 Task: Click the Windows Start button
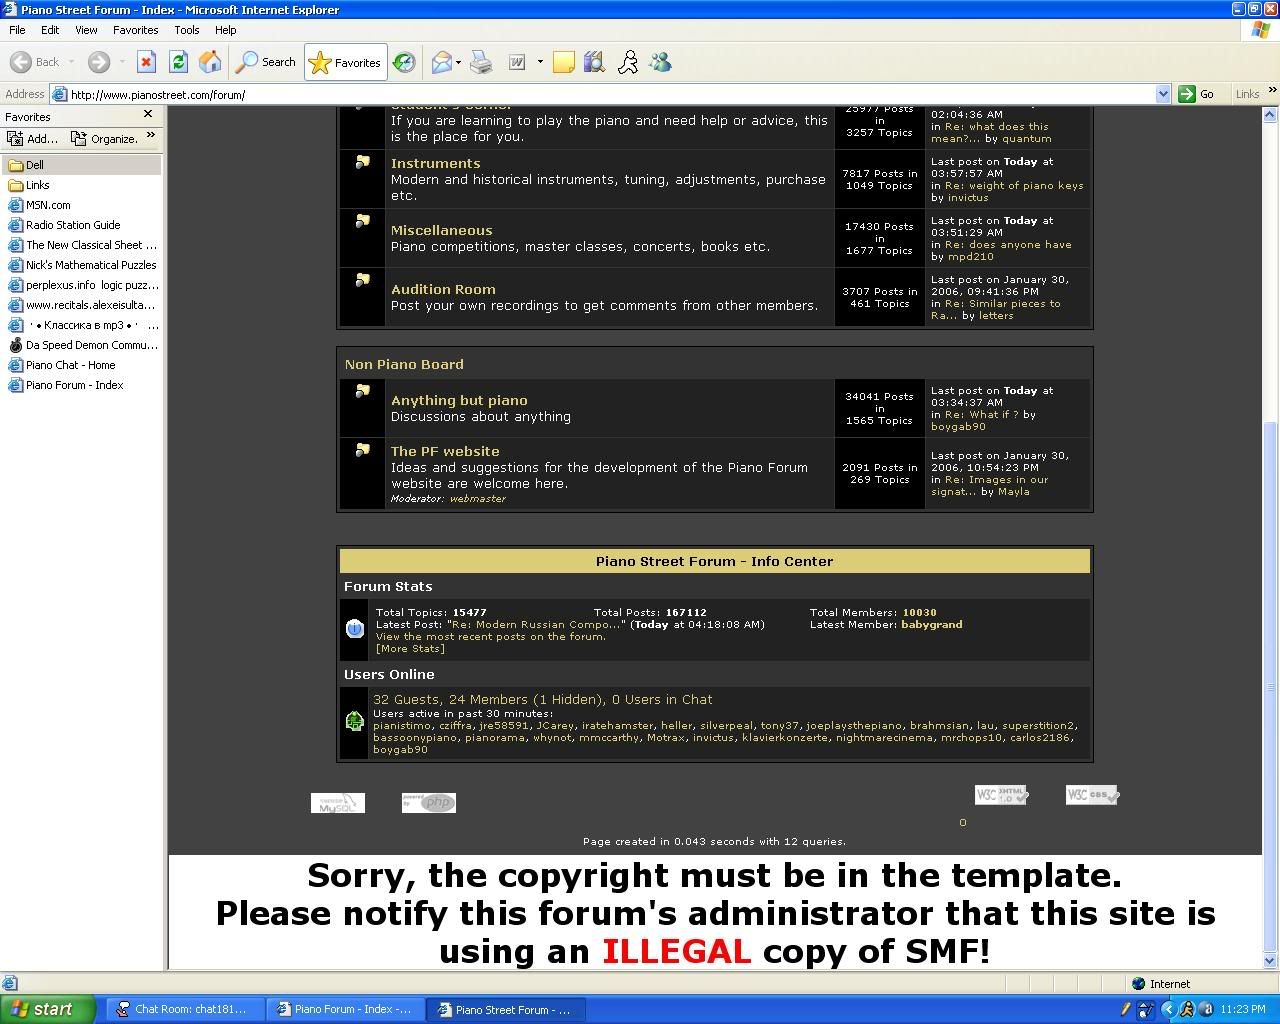click(x=48, y=1009)
